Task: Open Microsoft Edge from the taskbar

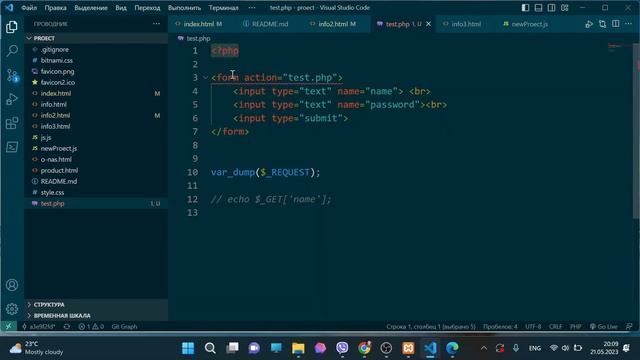Action: (452, 348)
